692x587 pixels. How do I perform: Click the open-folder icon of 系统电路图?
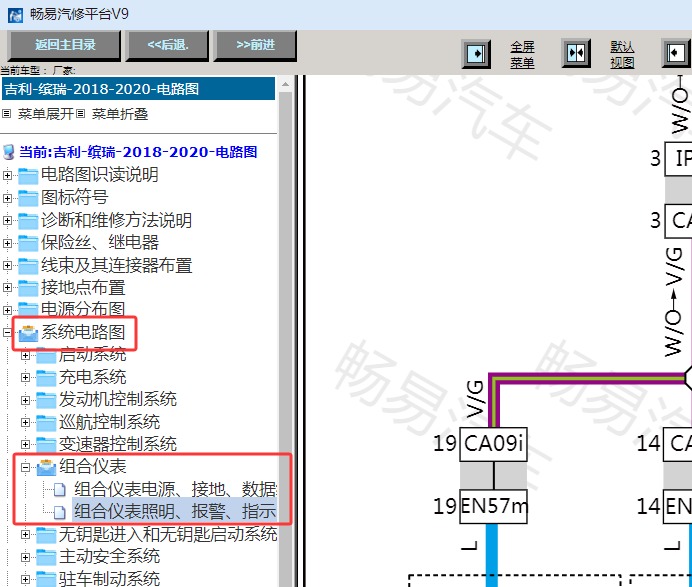tap(29, 333)
